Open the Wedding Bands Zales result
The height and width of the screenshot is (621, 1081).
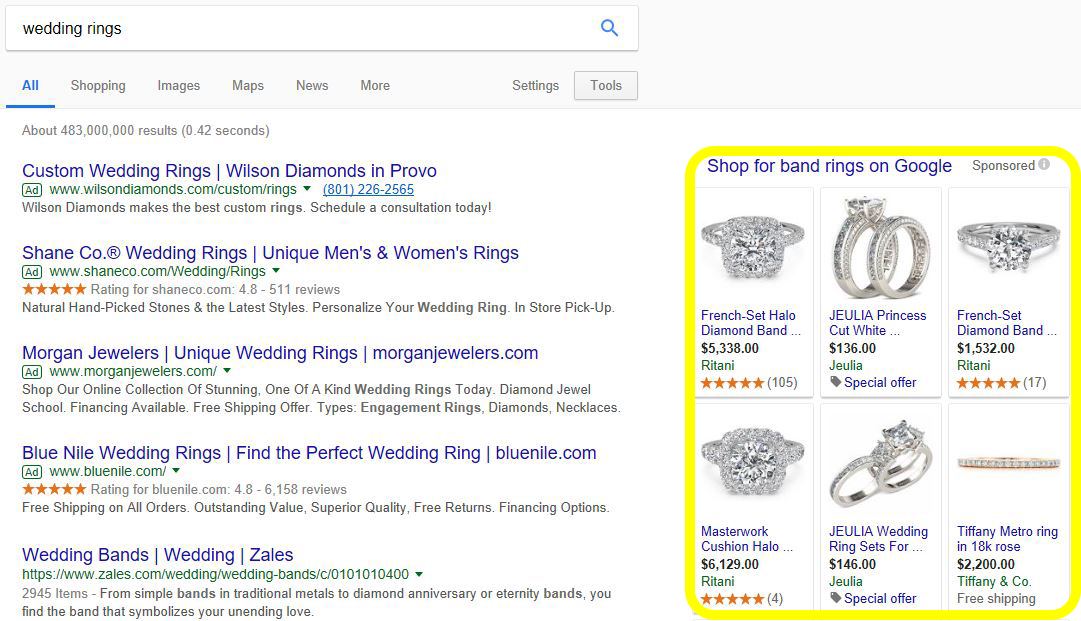[x=157, y=555]
